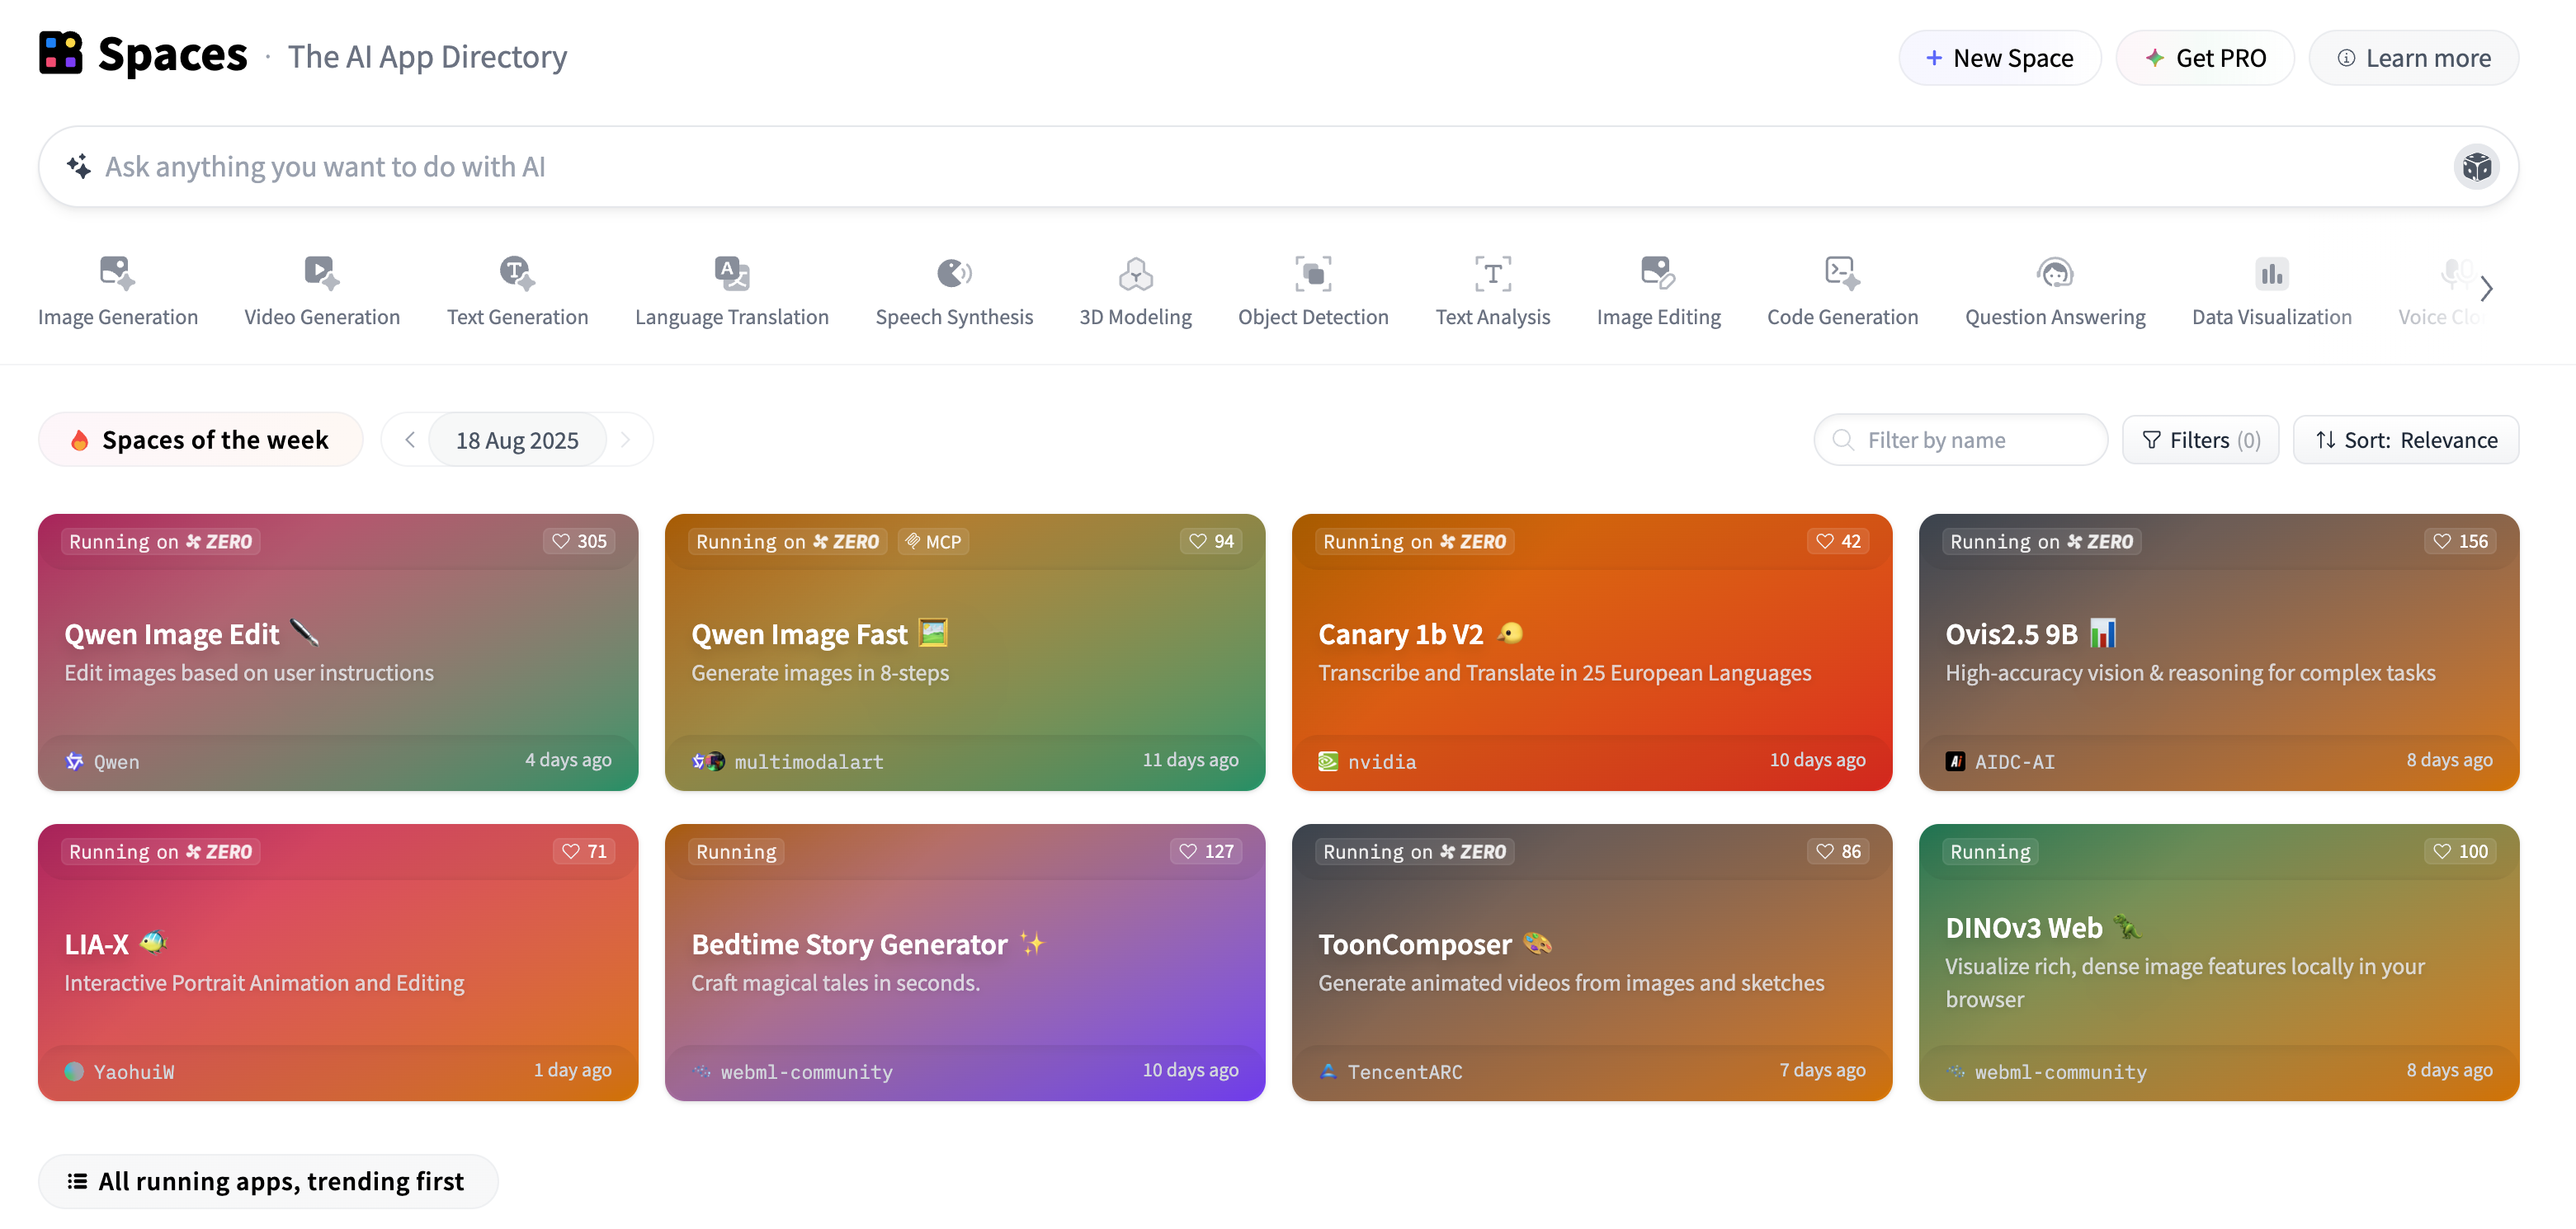Open the Qwen Image Edit space card
Screen dimensions: 2576x1229
coord(338,652)
